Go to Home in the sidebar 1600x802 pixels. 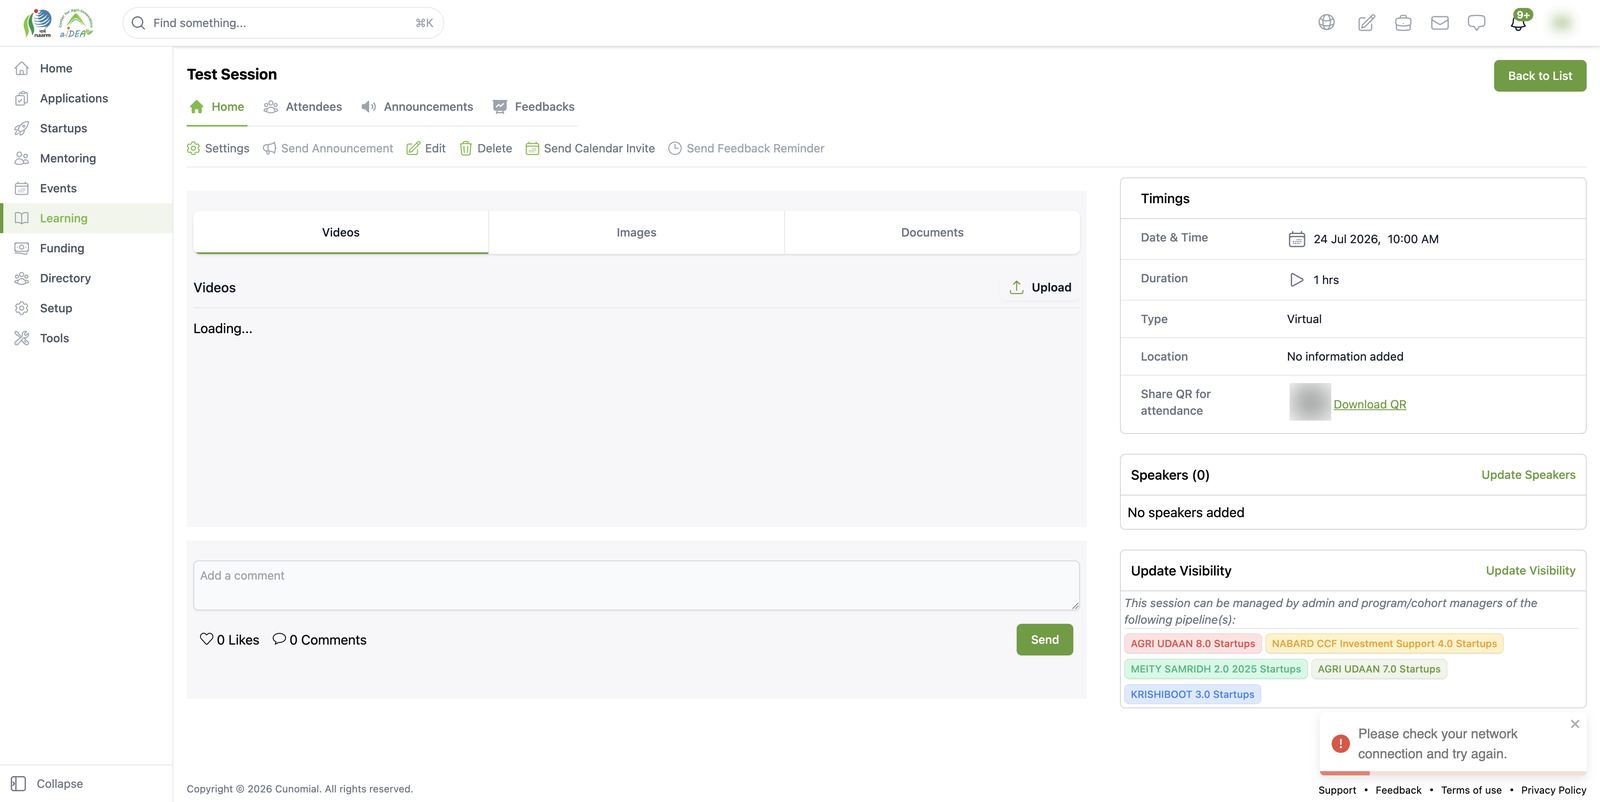pos(86,68)
